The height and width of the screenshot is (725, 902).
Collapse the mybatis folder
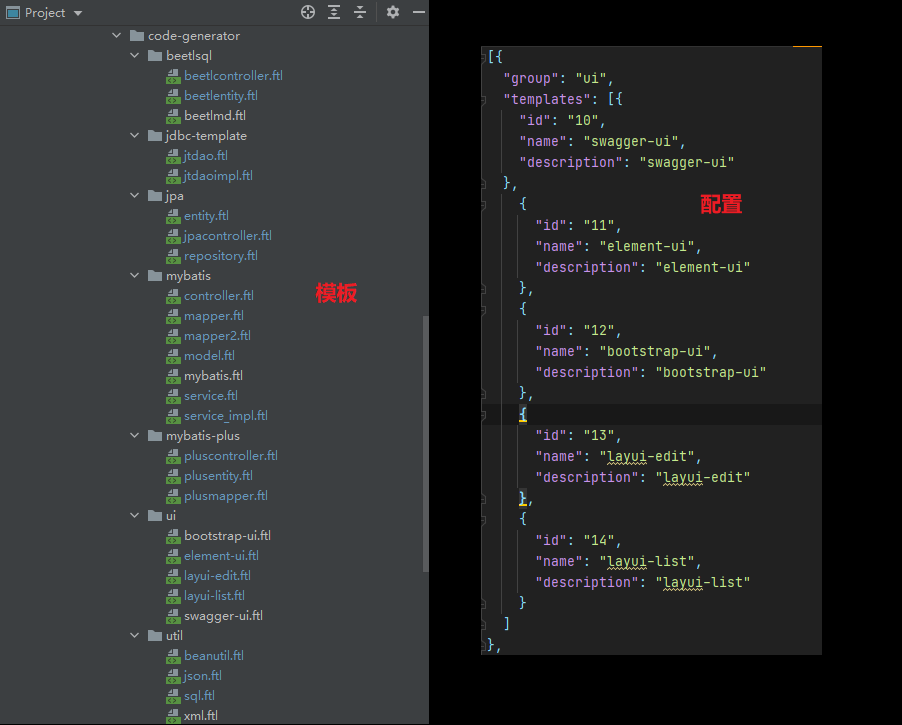coord(135,276)
